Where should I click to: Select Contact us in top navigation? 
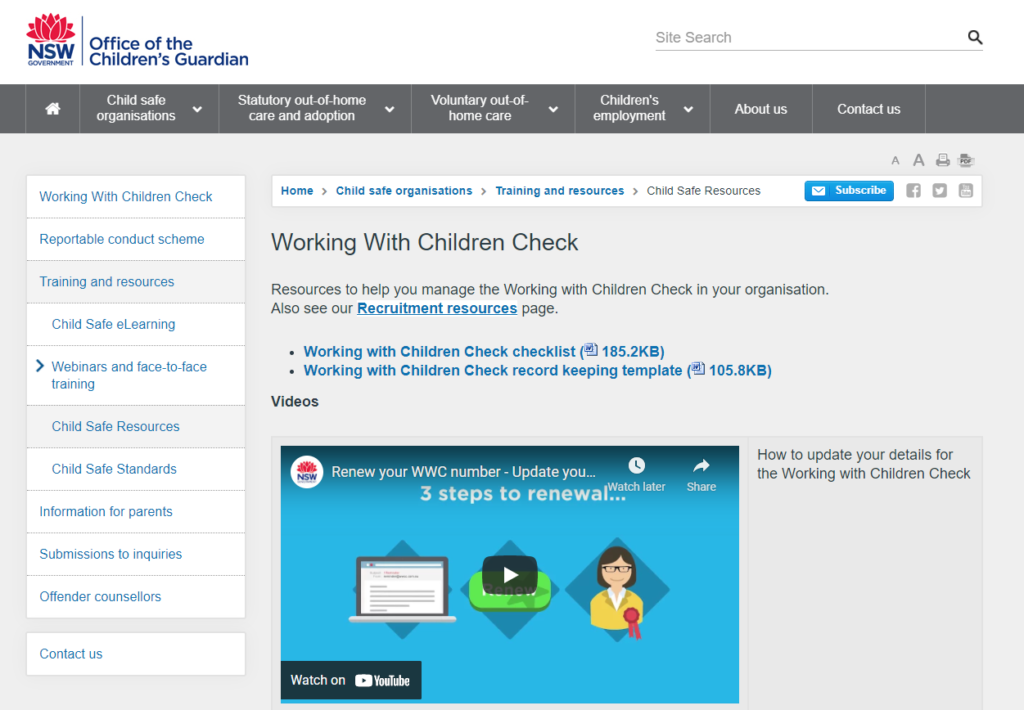pyautogui.click(x=868, y=108)
